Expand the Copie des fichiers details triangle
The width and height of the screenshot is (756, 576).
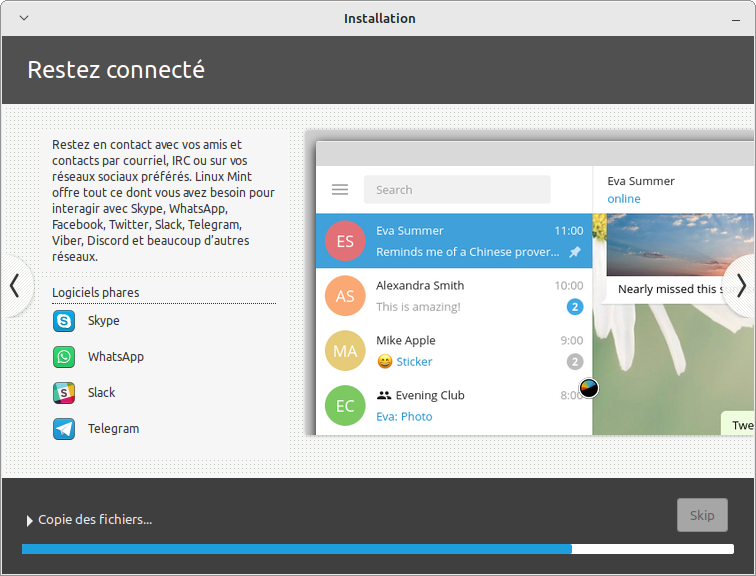(x=29, y=520)
